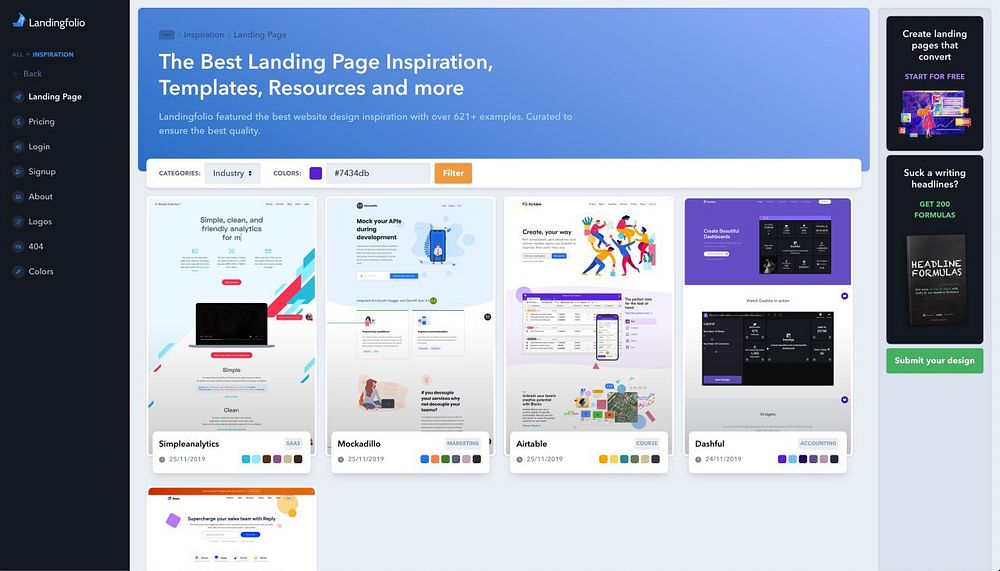The width and height of the screenshot is (1000, 571).
Task: Select the teal swatch on Airtable card
Action: coord(624,459)
